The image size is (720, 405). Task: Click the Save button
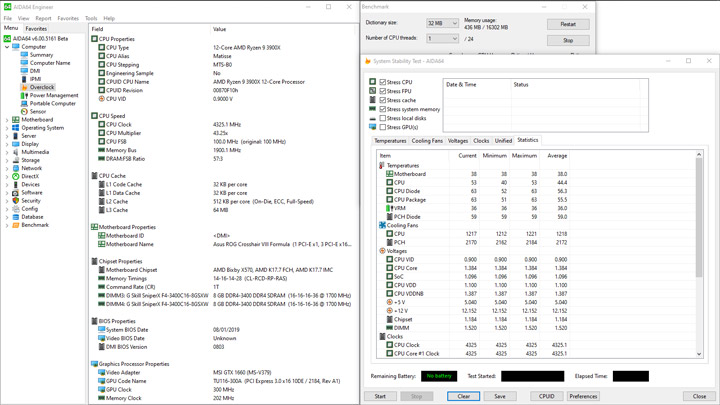[x=500, y=396]
